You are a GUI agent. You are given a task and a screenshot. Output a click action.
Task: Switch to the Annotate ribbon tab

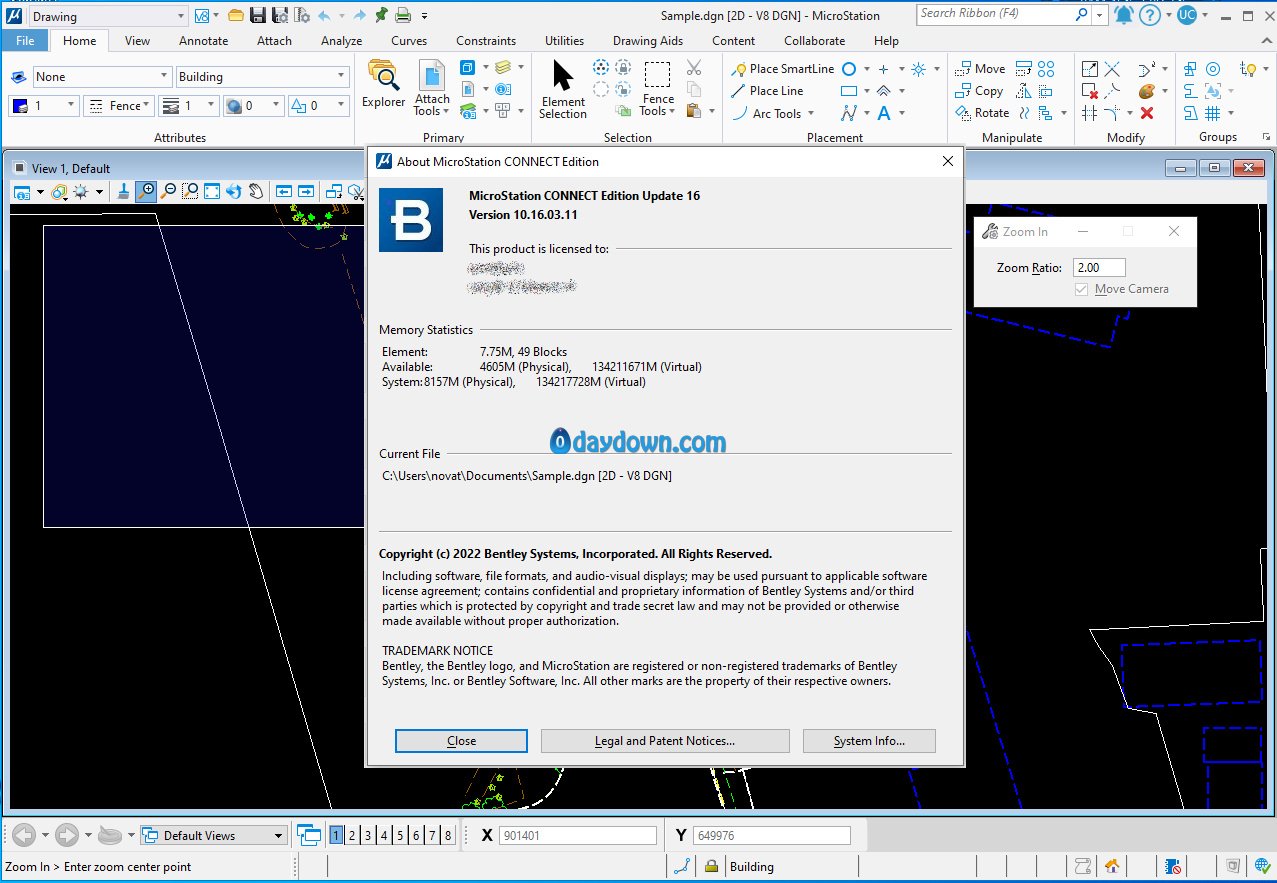[203, 41]
